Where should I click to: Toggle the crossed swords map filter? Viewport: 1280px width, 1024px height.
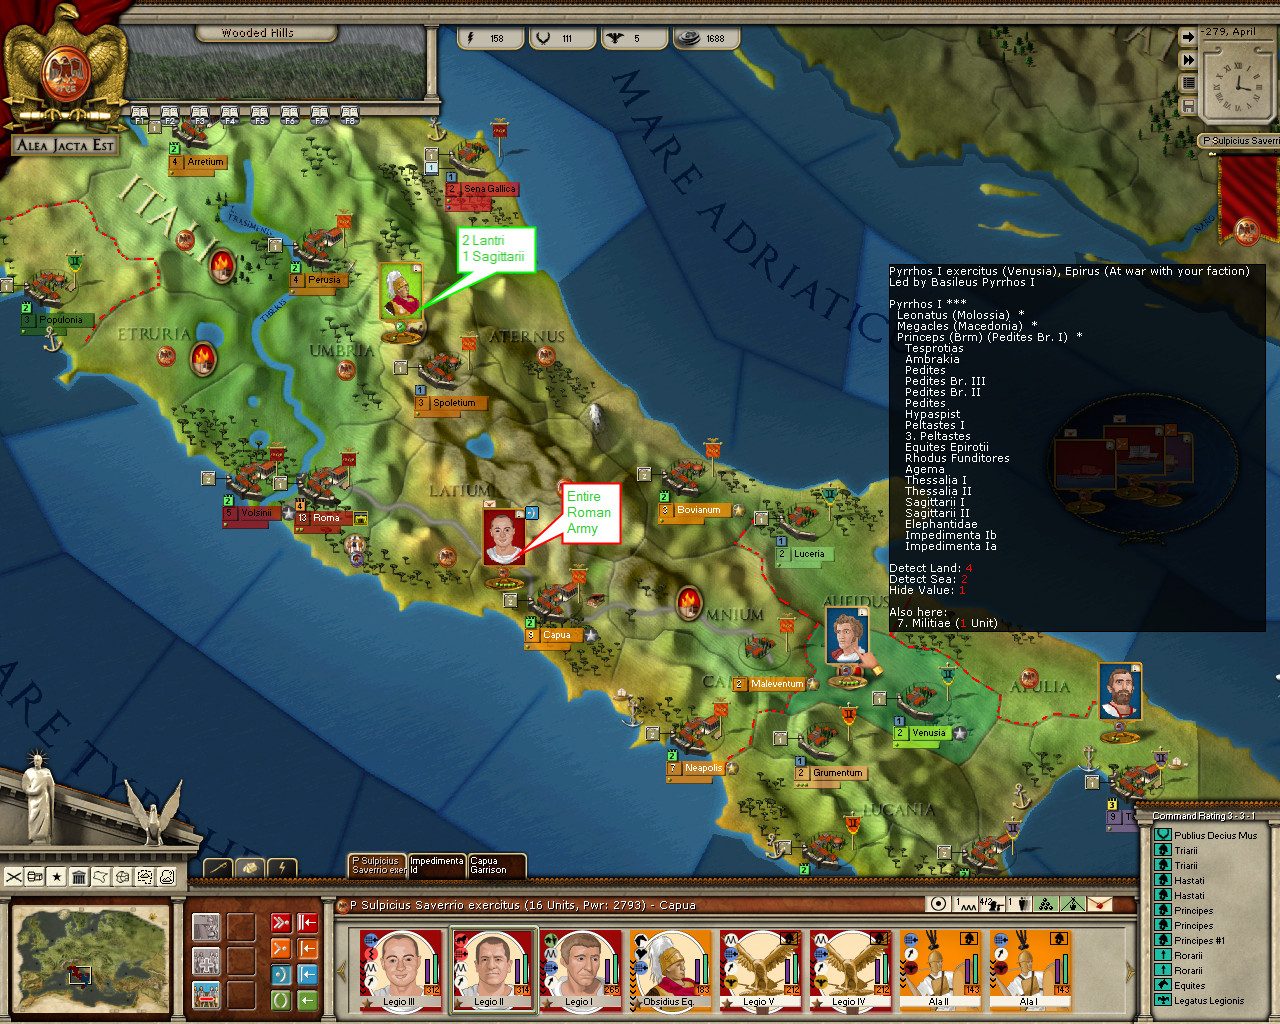(13, 877)
